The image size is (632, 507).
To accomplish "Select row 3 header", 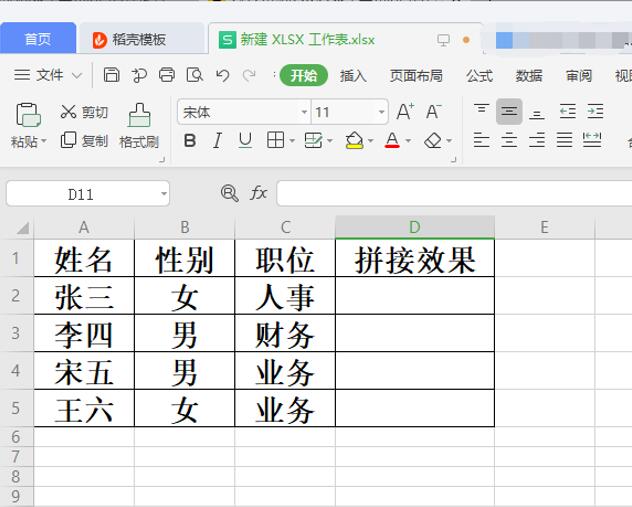I will tap(16, 333).
